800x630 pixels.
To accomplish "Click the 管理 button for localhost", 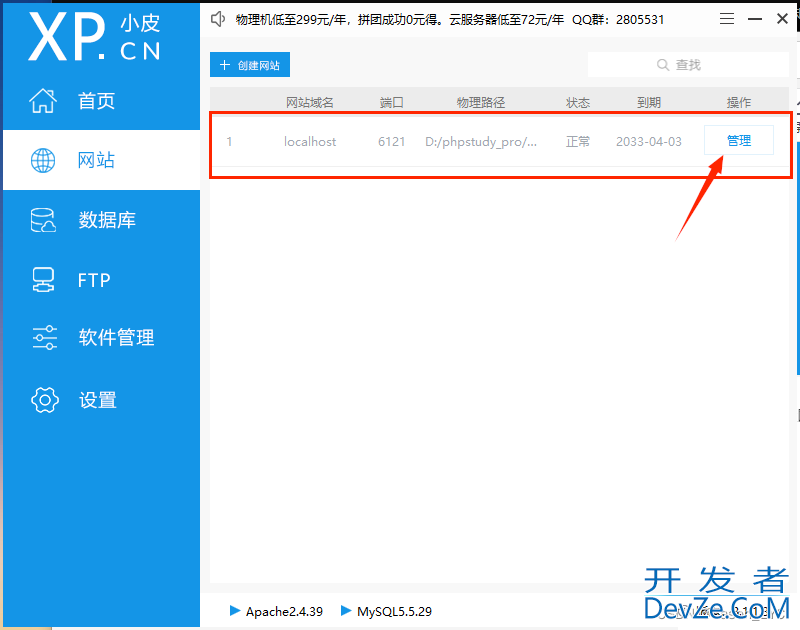I will [739, 140].
